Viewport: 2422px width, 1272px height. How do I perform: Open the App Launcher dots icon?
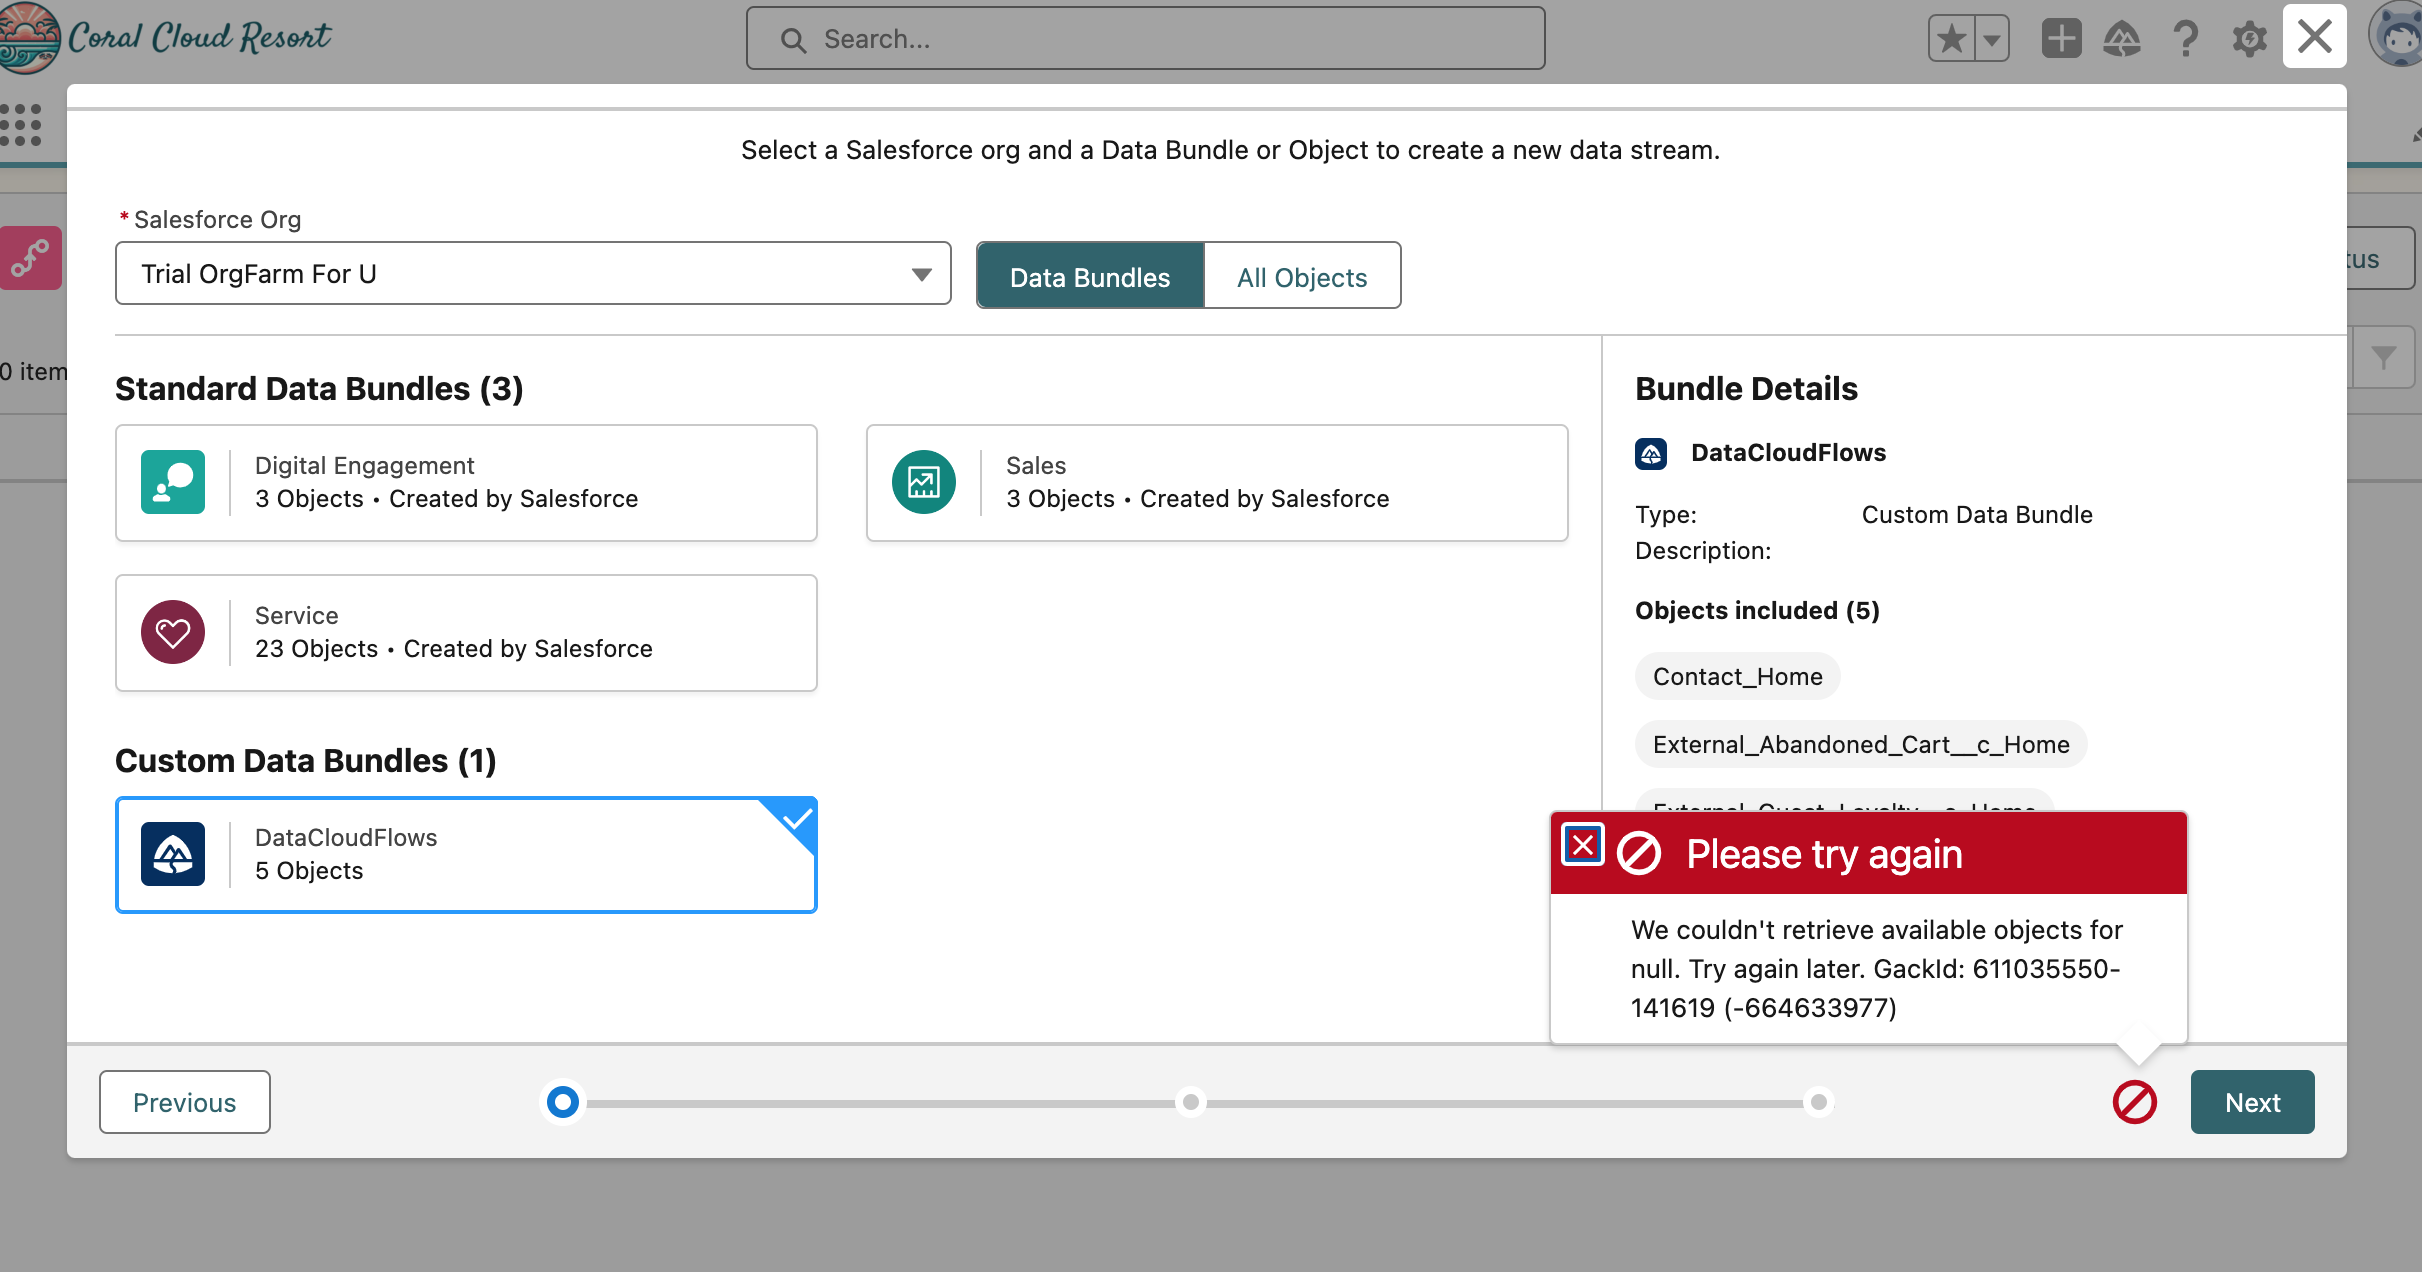click(21, 124)
